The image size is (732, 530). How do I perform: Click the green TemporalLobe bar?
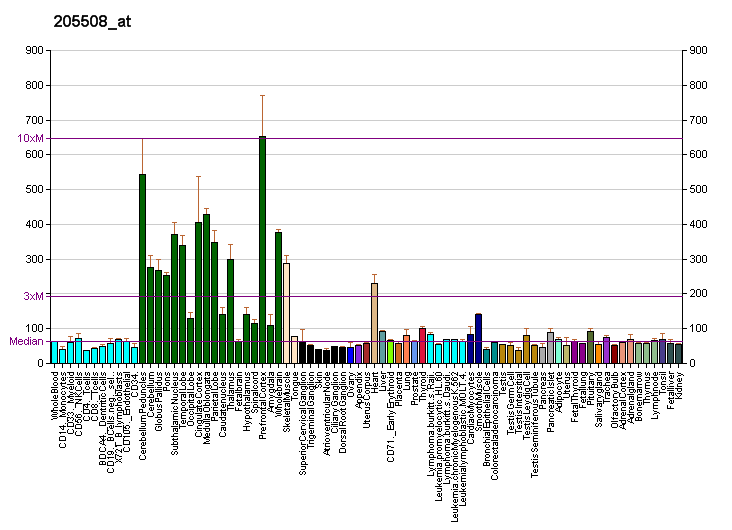click(183, 304)
